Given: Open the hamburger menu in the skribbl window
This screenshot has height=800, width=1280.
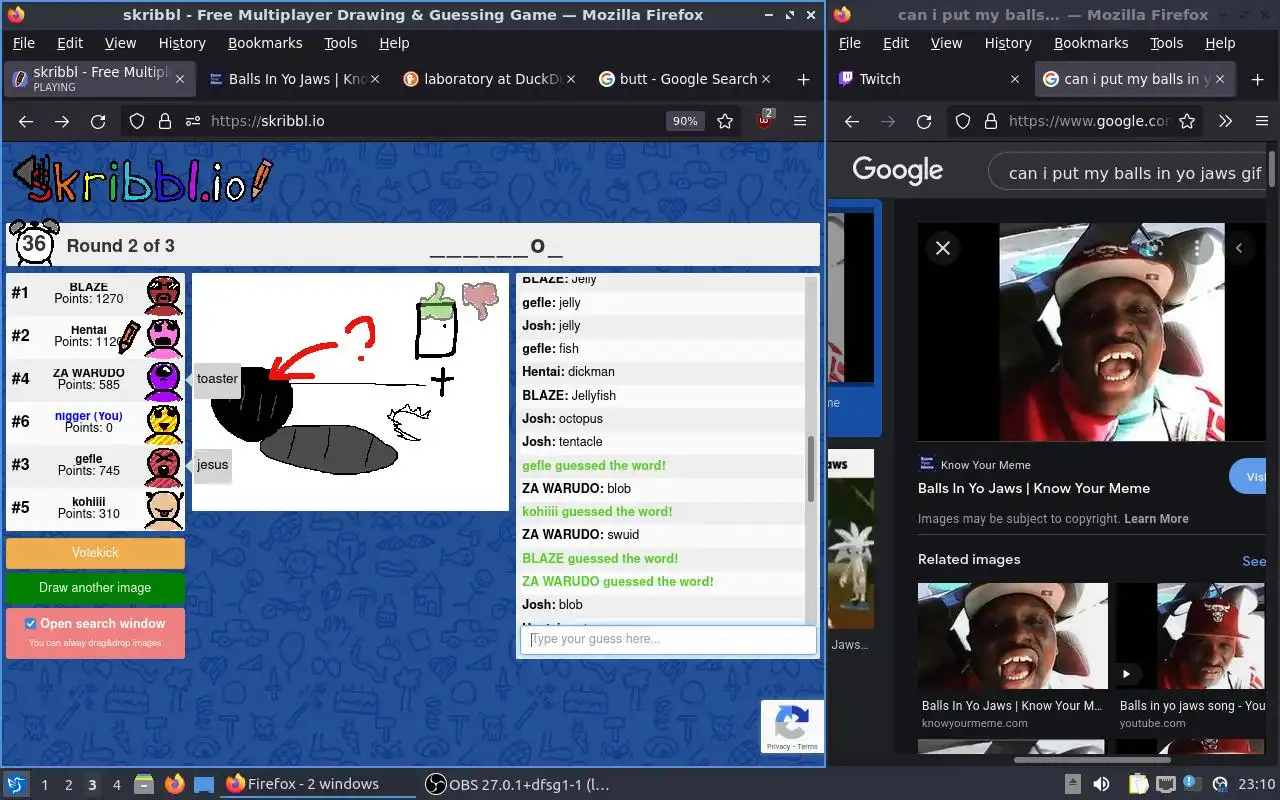Looking at the screenshot, I should tap(800, 121).
